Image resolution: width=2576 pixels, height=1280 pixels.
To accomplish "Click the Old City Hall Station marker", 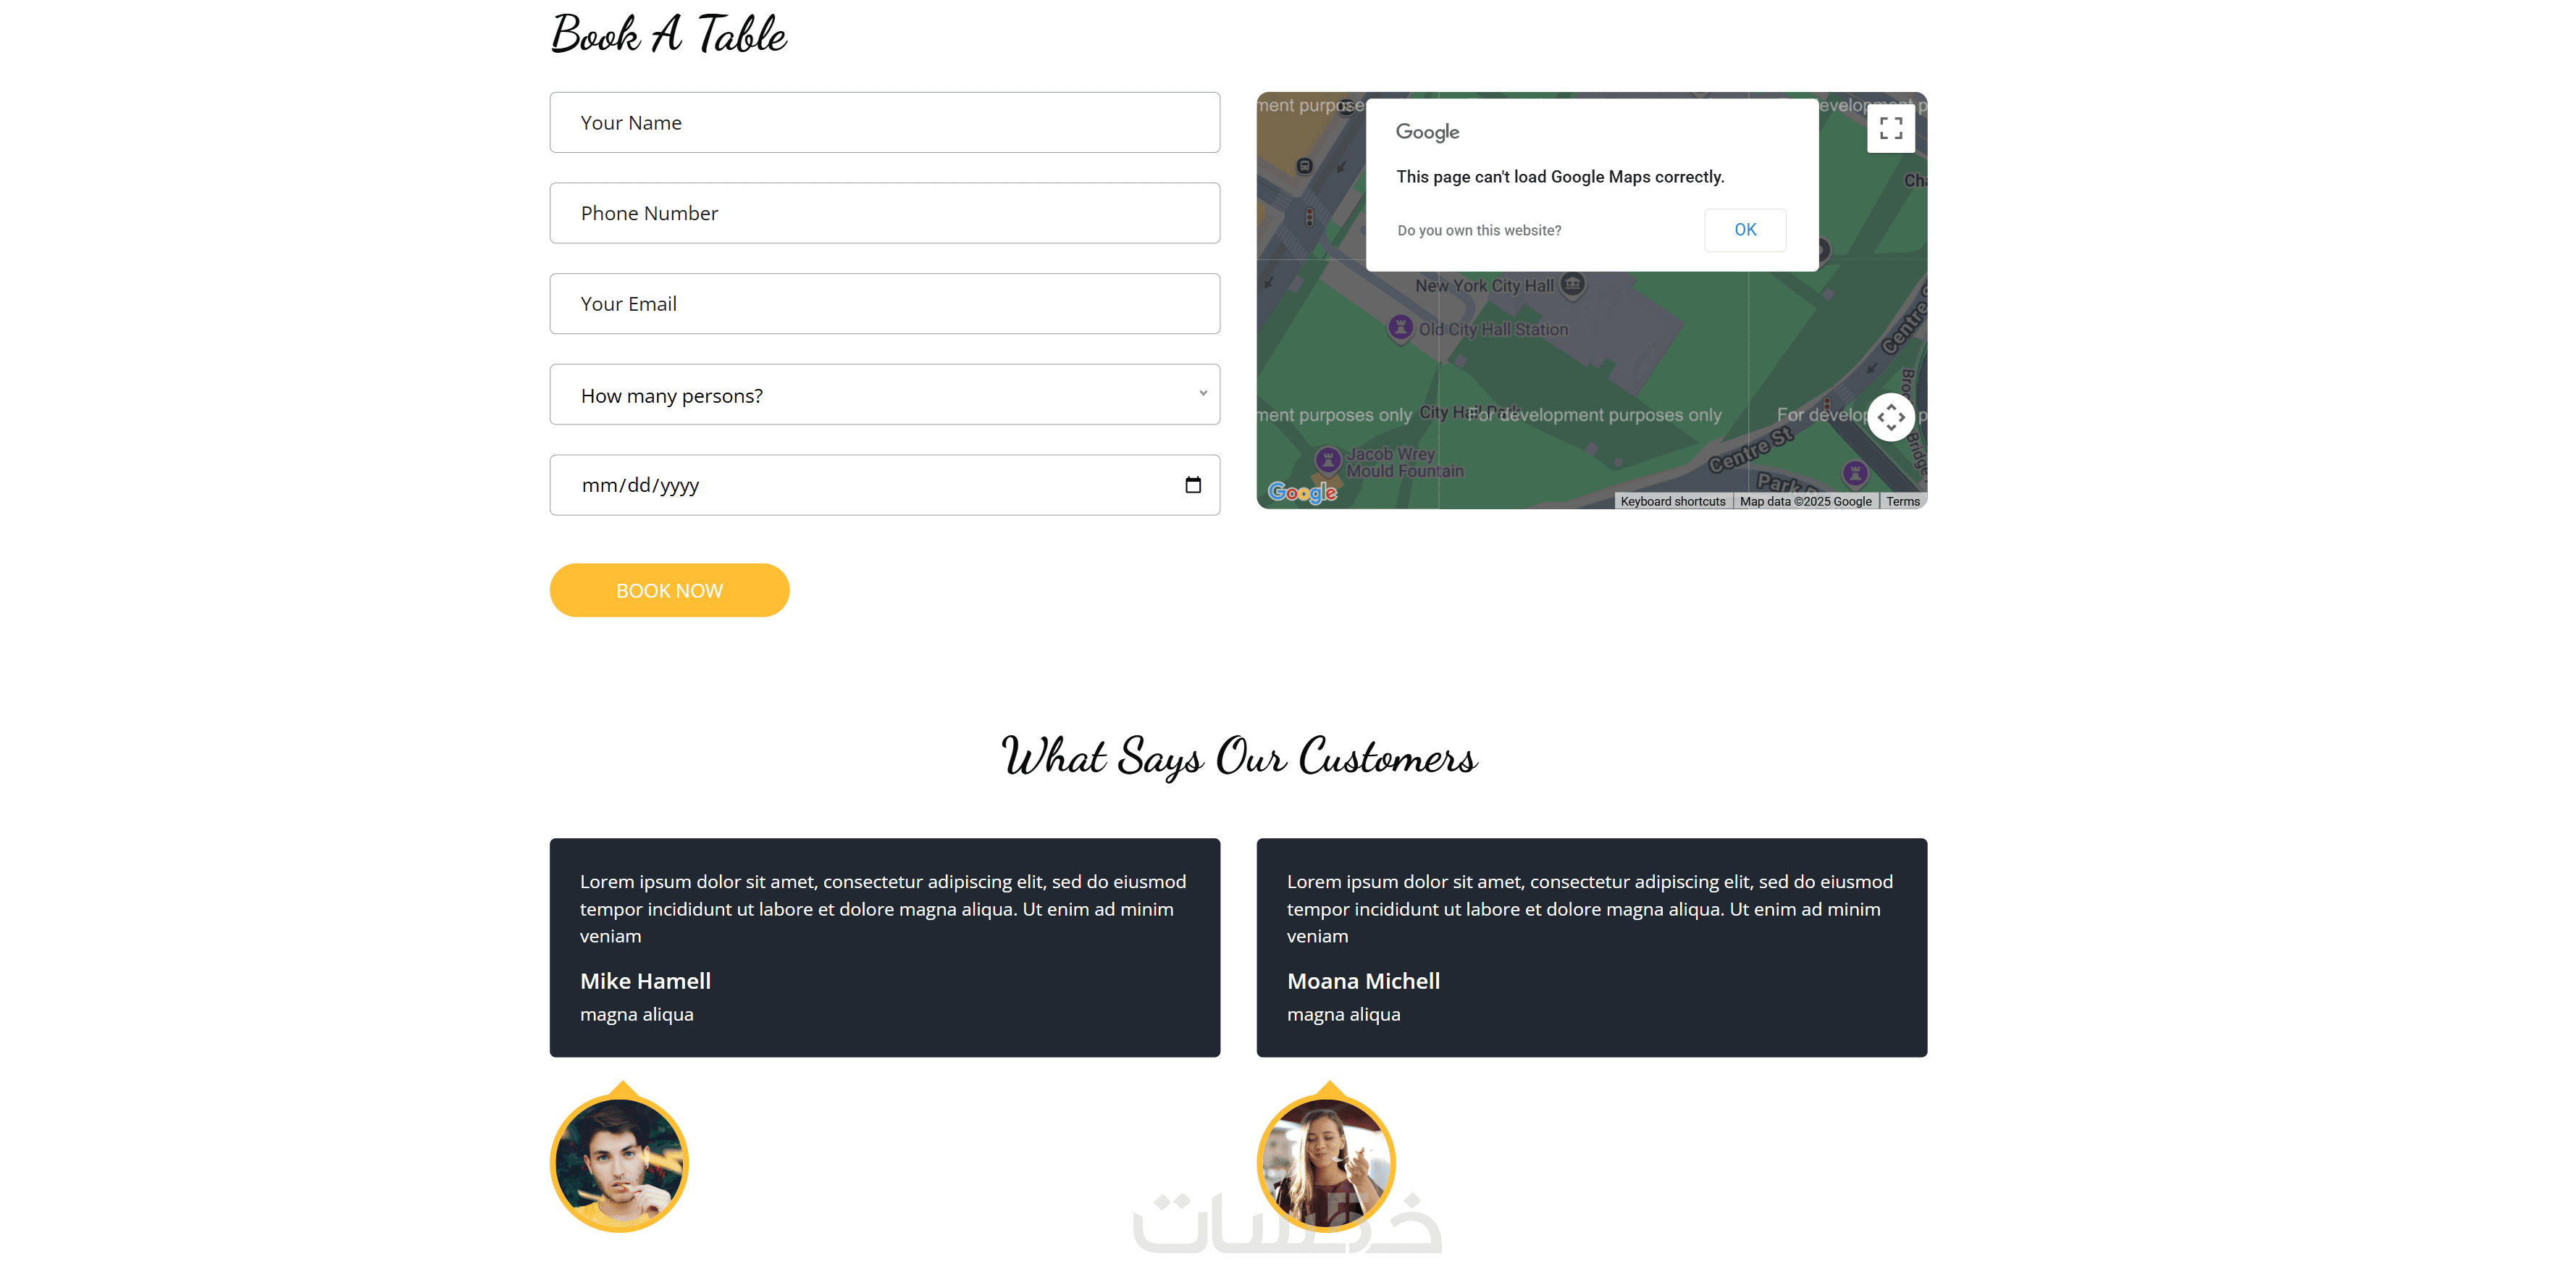I will pyautogui.click(x=1400, y=327).
